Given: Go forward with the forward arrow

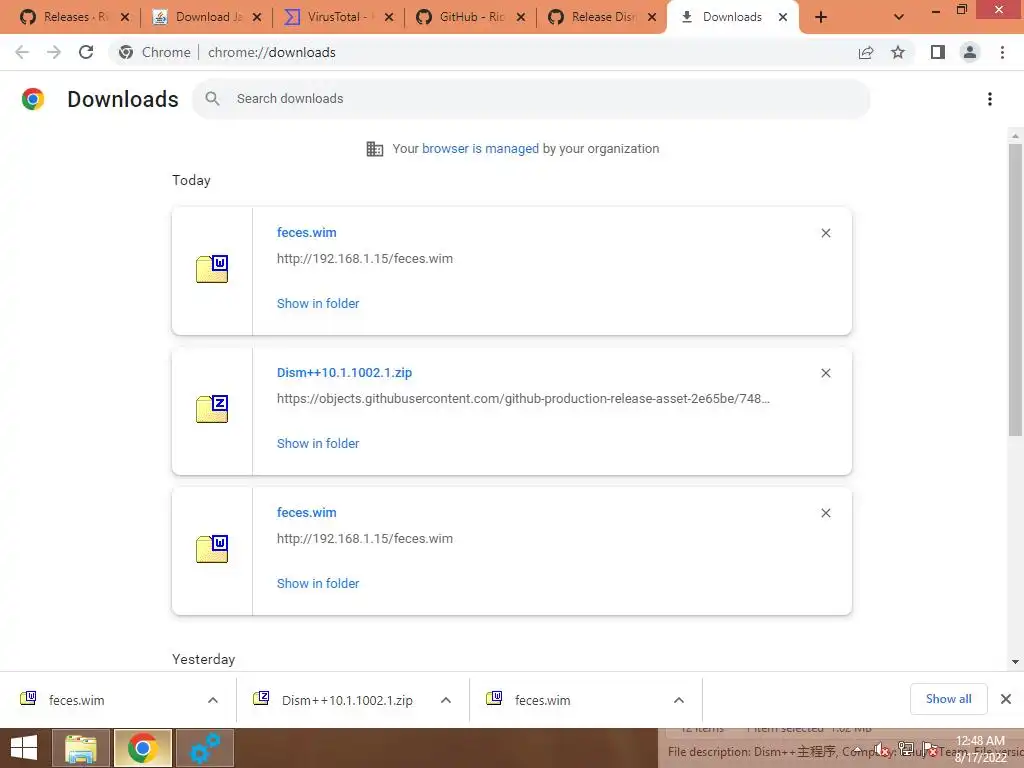Looking at the screenshot, I should click(x=54, y=52).
